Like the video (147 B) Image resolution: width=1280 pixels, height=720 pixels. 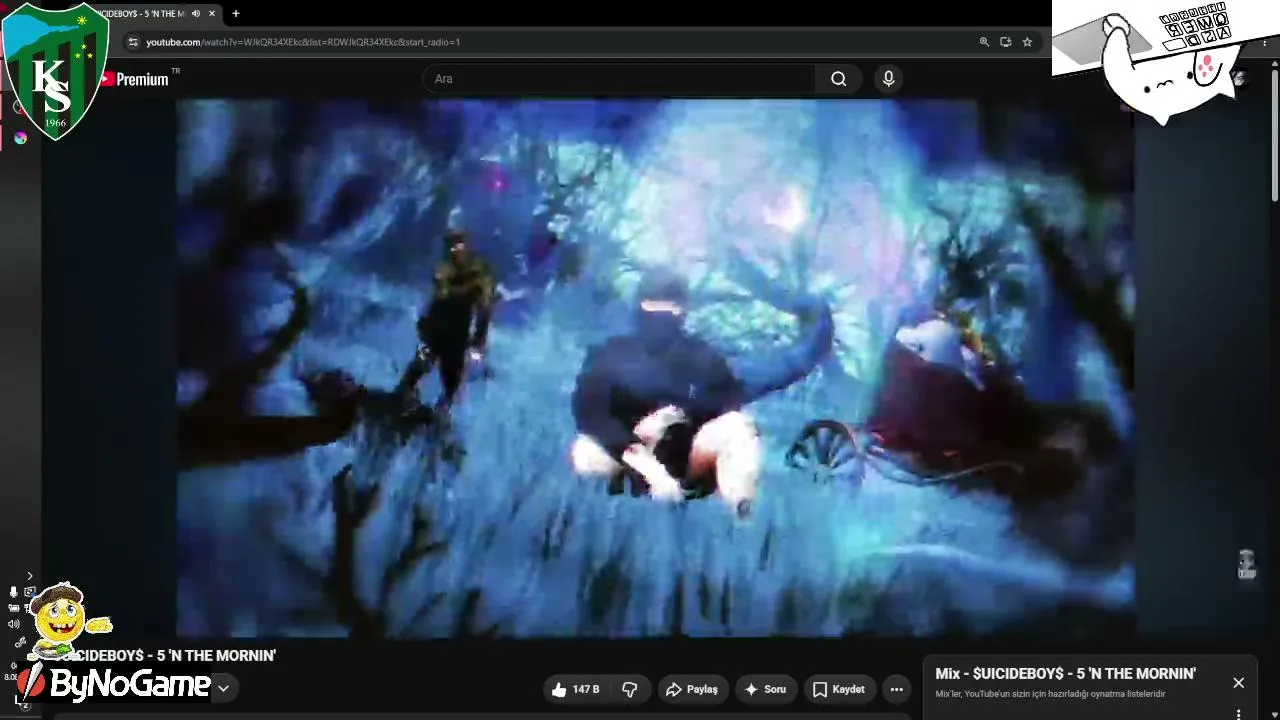pyautogui.click(x=574, y=689)
